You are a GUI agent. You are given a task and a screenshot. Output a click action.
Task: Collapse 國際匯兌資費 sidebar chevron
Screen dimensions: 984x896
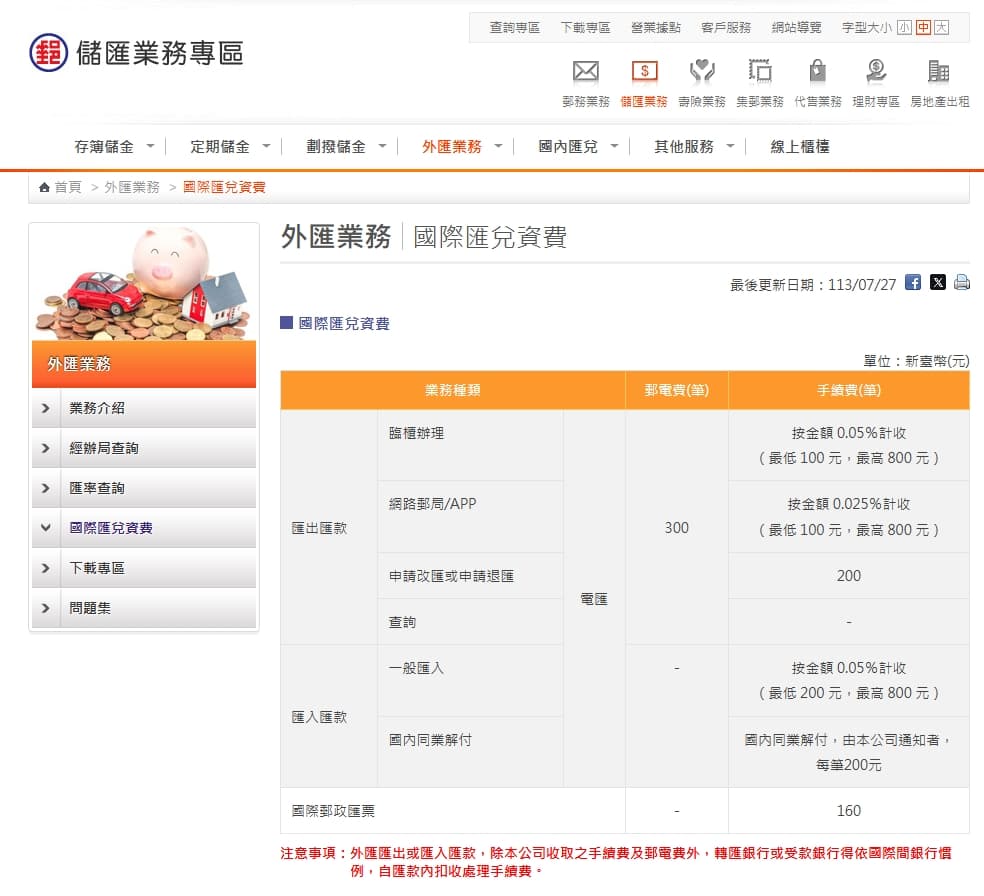(45, 528)
